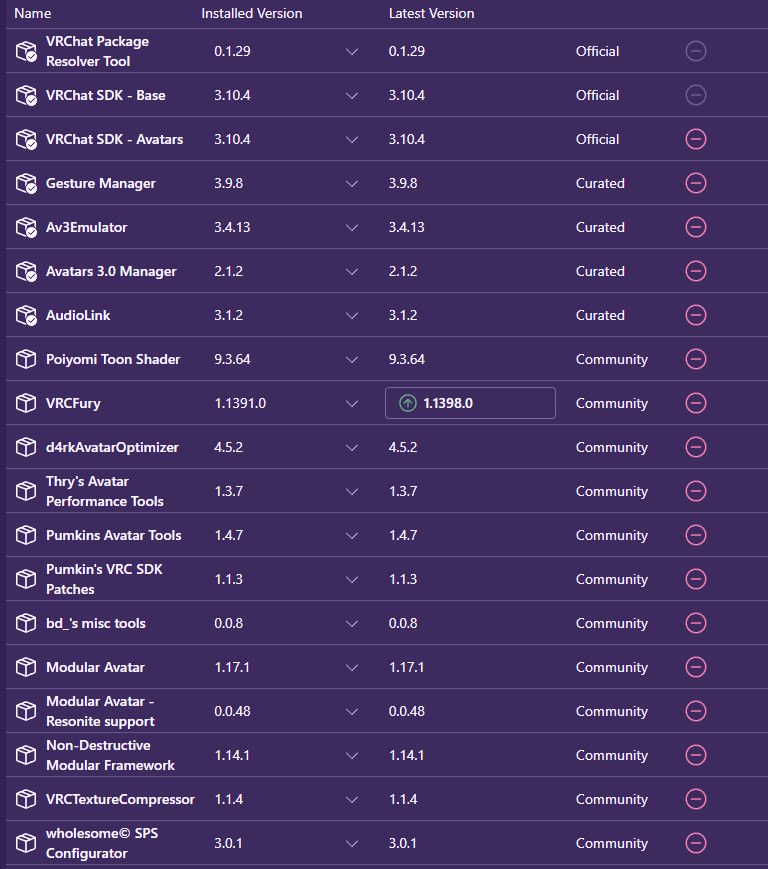The image size is (768, 869).
Task: Click the VRCFury package name
Action: tap(73, 403)
